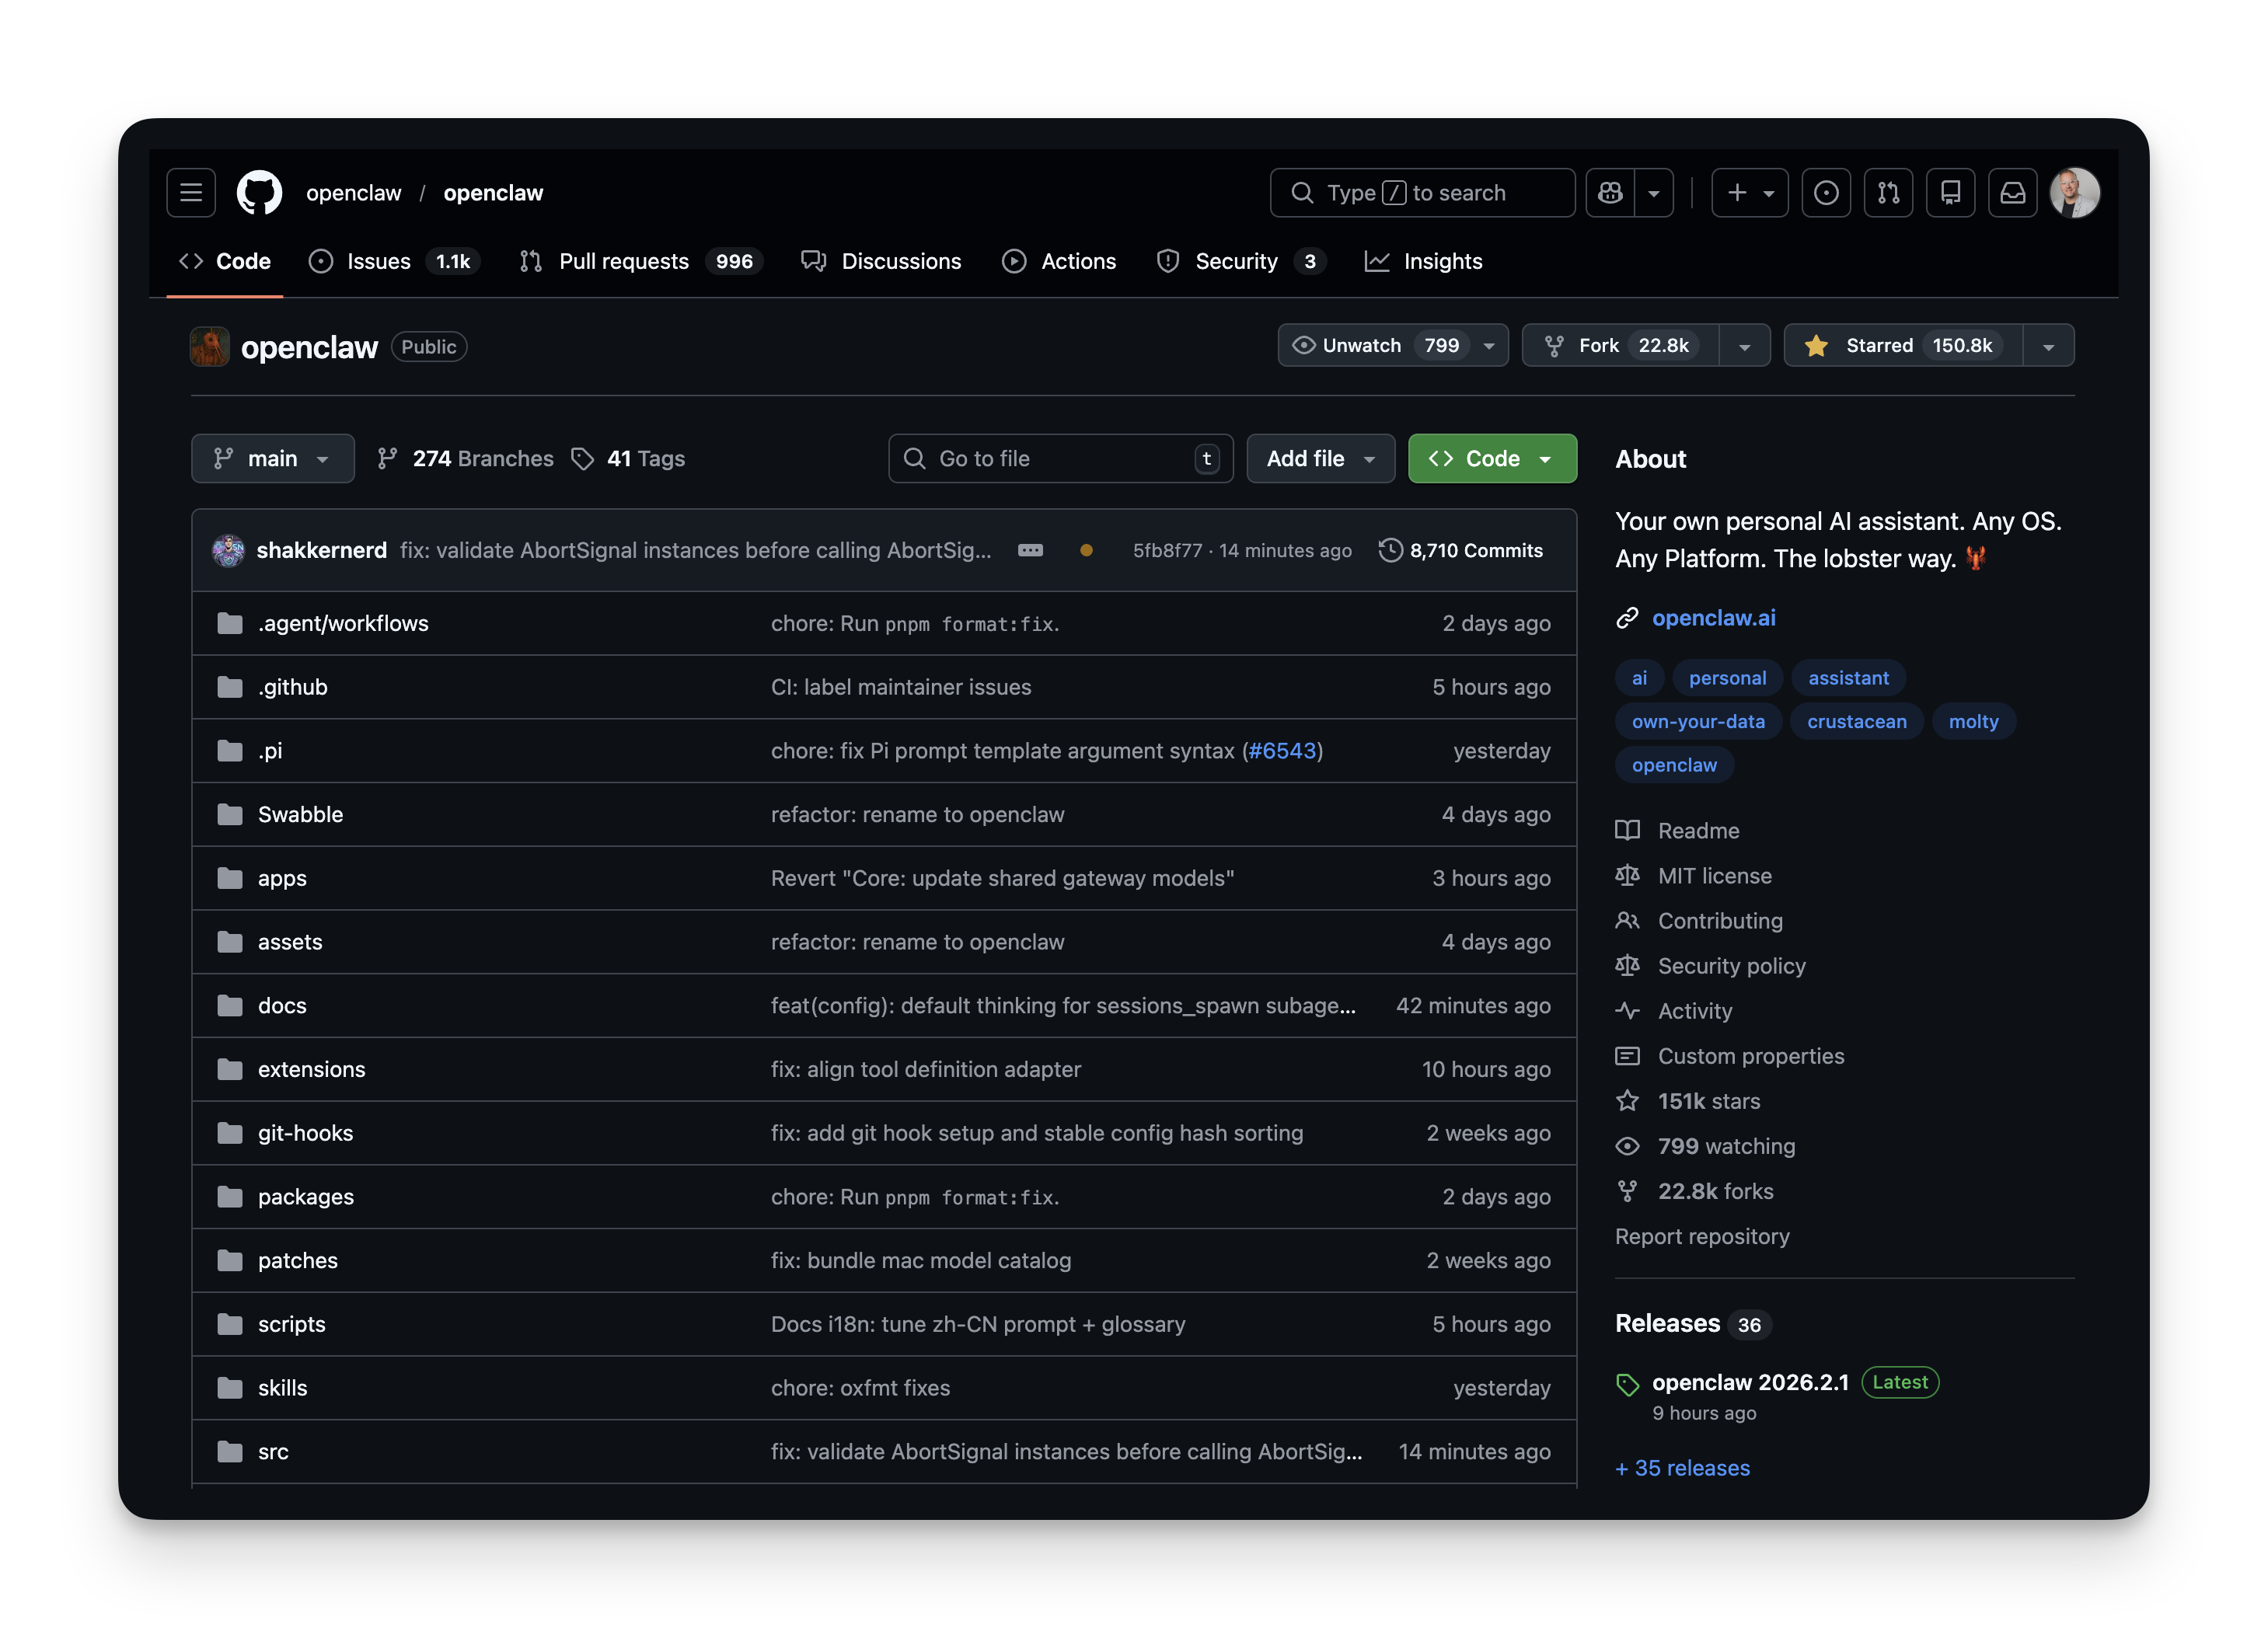
Task: Switch to the Security tab
Action: point(1241,261)
